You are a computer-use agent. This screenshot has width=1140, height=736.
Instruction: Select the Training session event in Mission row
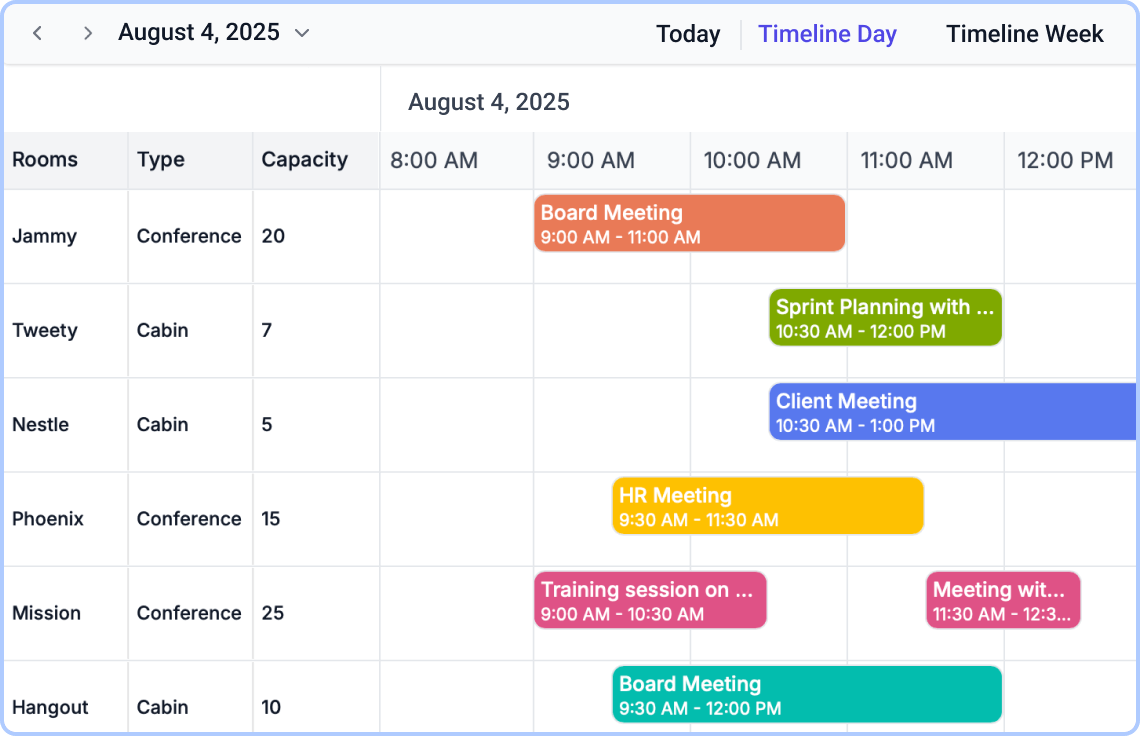(x=650, y=600)
